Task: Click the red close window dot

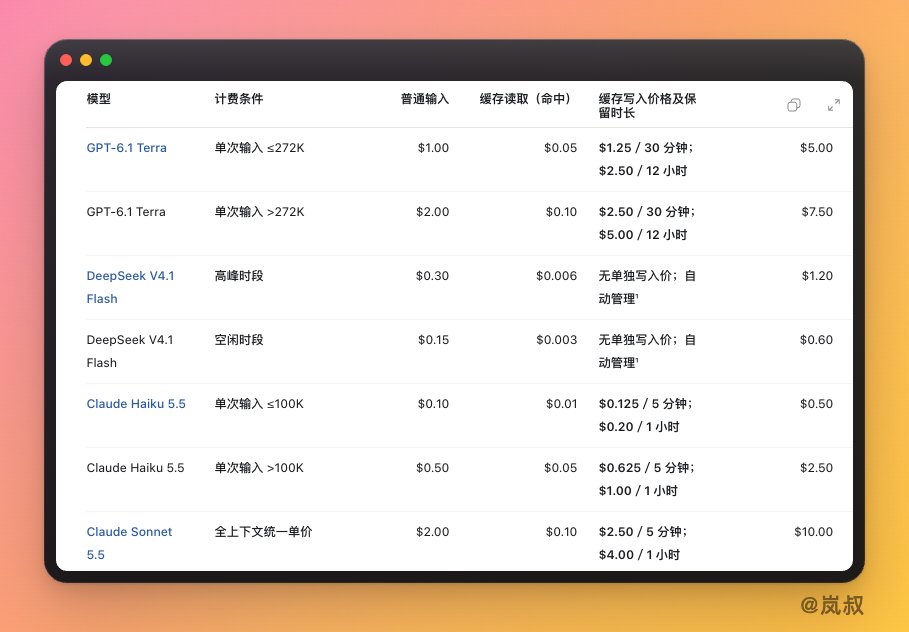Action: click(66, 60)
